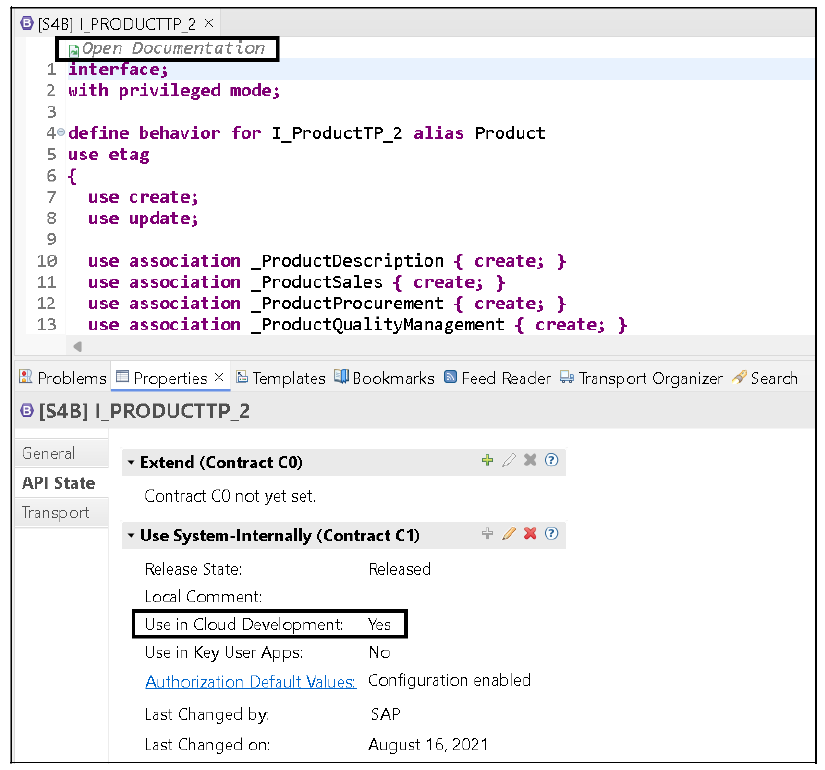825x770 pixels.
Task: Open the Templates view icon
Action: point(243,378)
